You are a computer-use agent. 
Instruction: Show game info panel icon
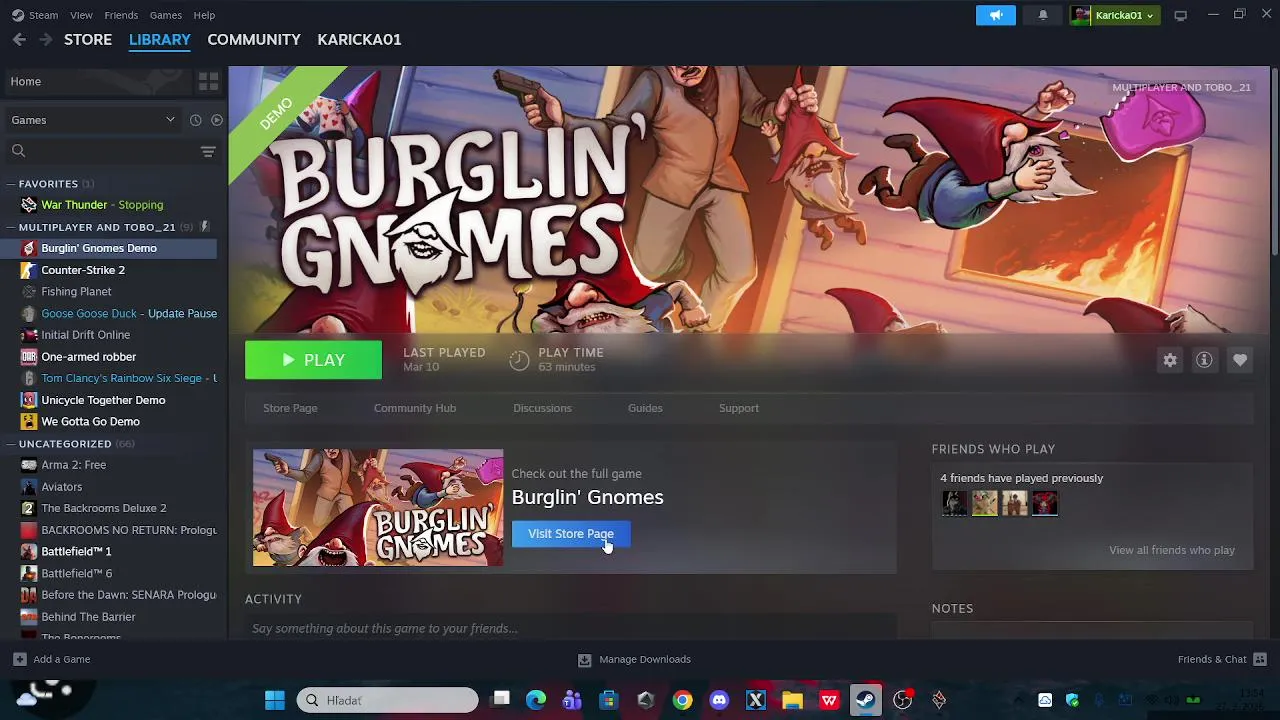coord(1204,360)
